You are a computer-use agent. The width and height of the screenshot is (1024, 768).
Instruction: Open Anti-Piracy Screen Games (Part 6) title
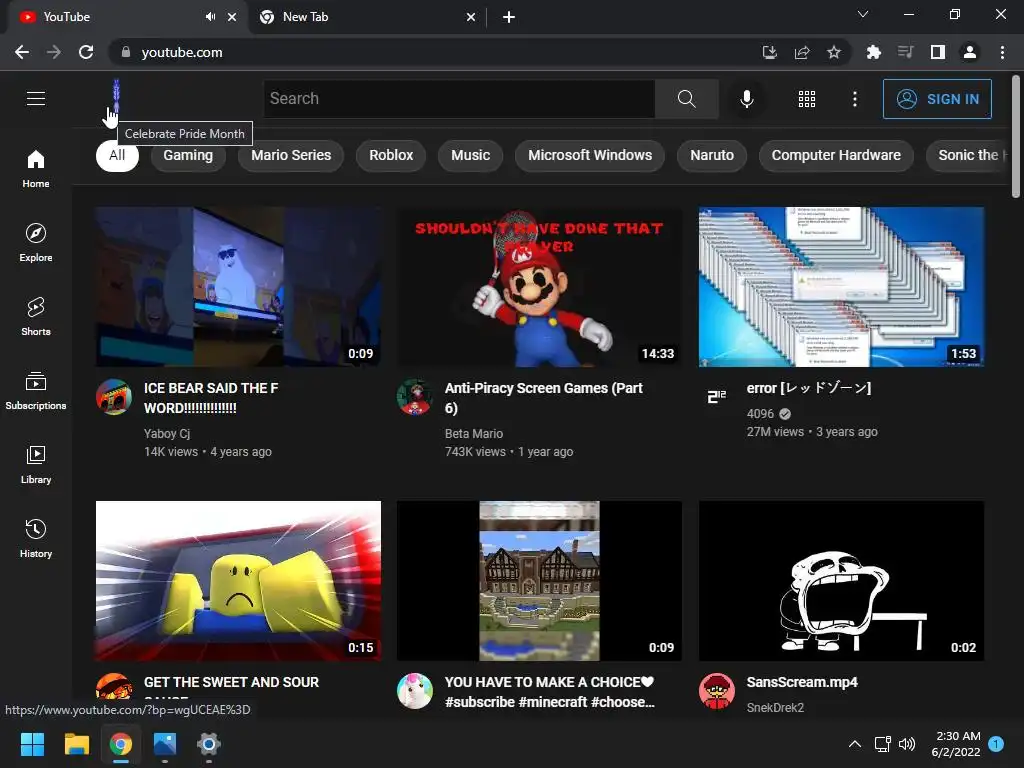[543, 398]
